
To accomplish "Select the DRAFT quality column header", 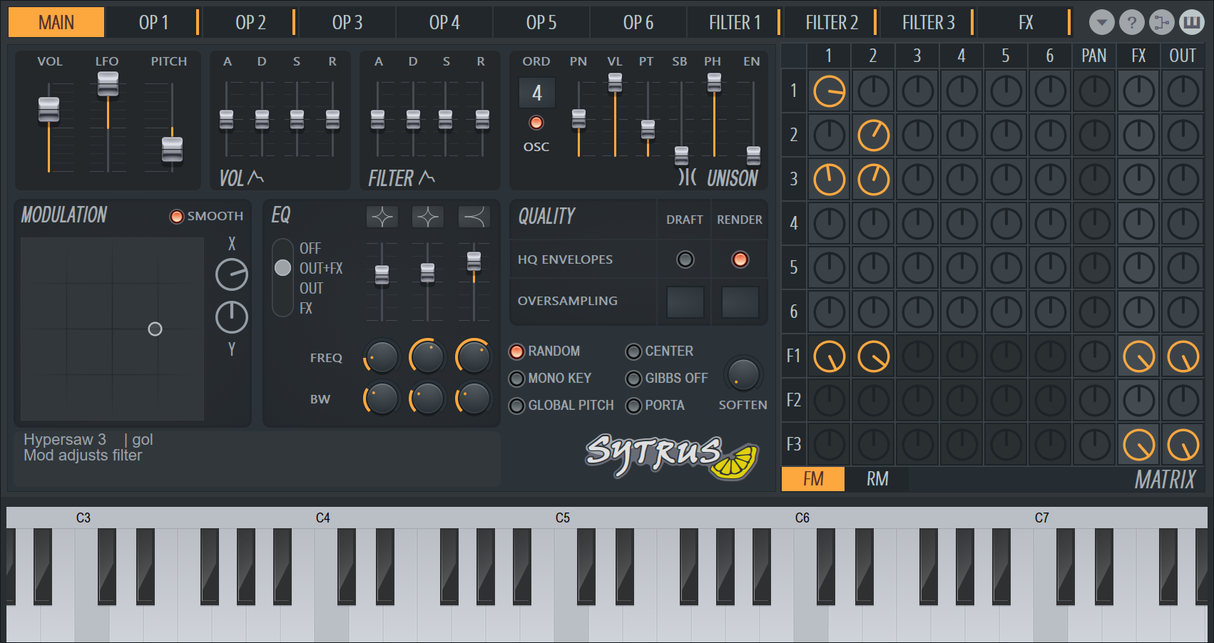I will (x=684, y=219).
